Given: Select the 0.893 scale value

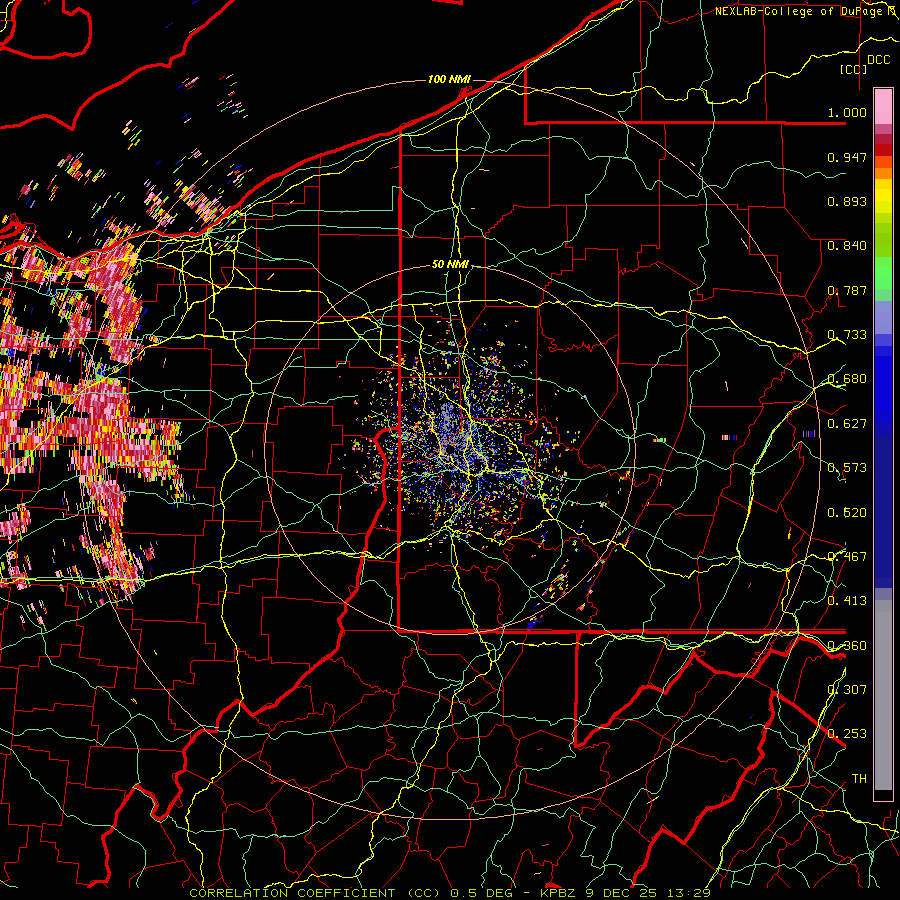Looking at the screenshot, I should pos(847,201).
